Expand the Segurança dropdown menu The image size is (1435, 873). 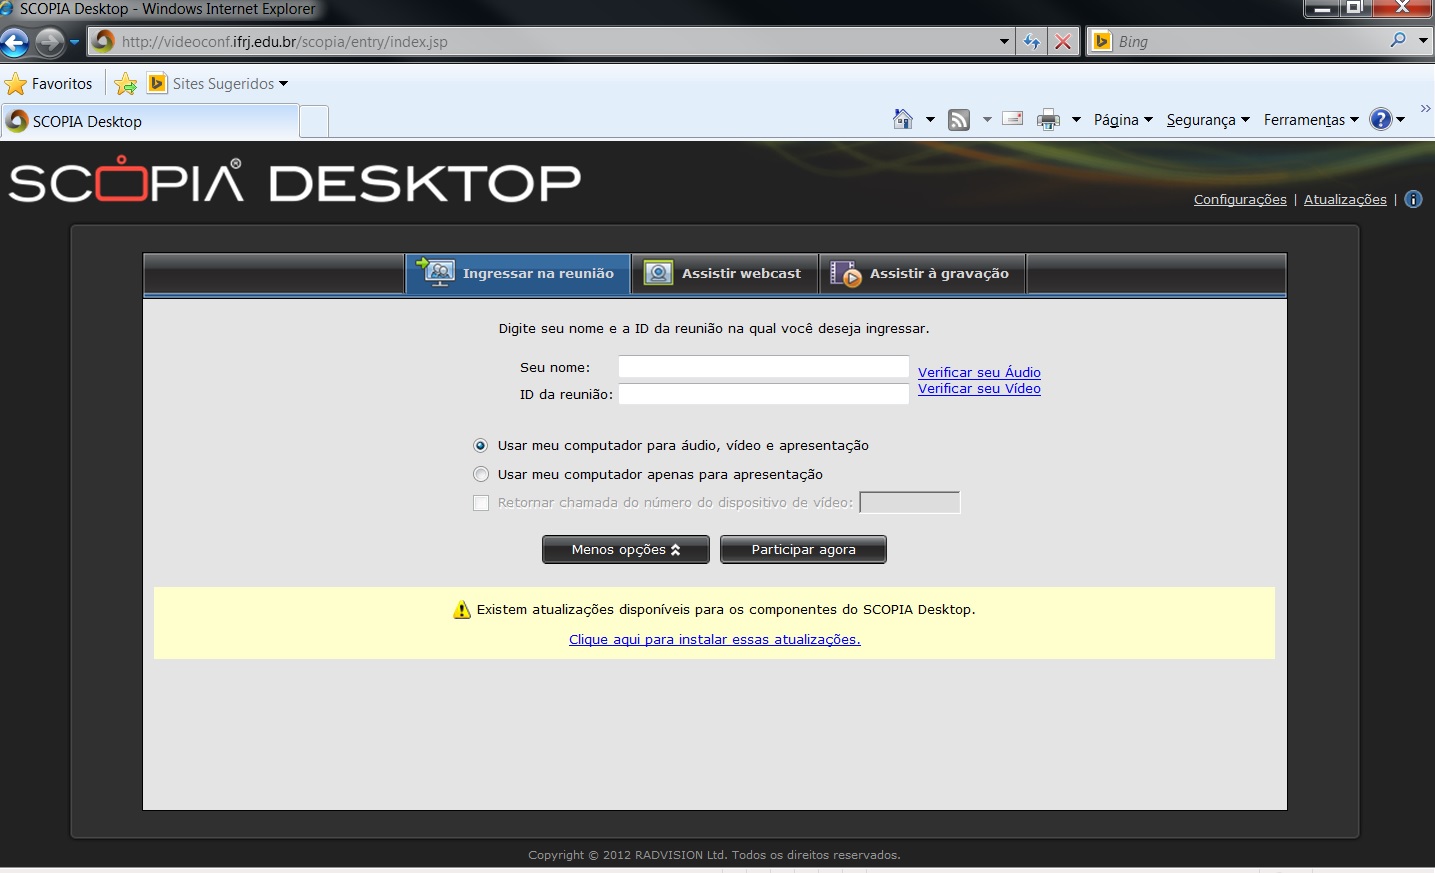(1207, 120)
